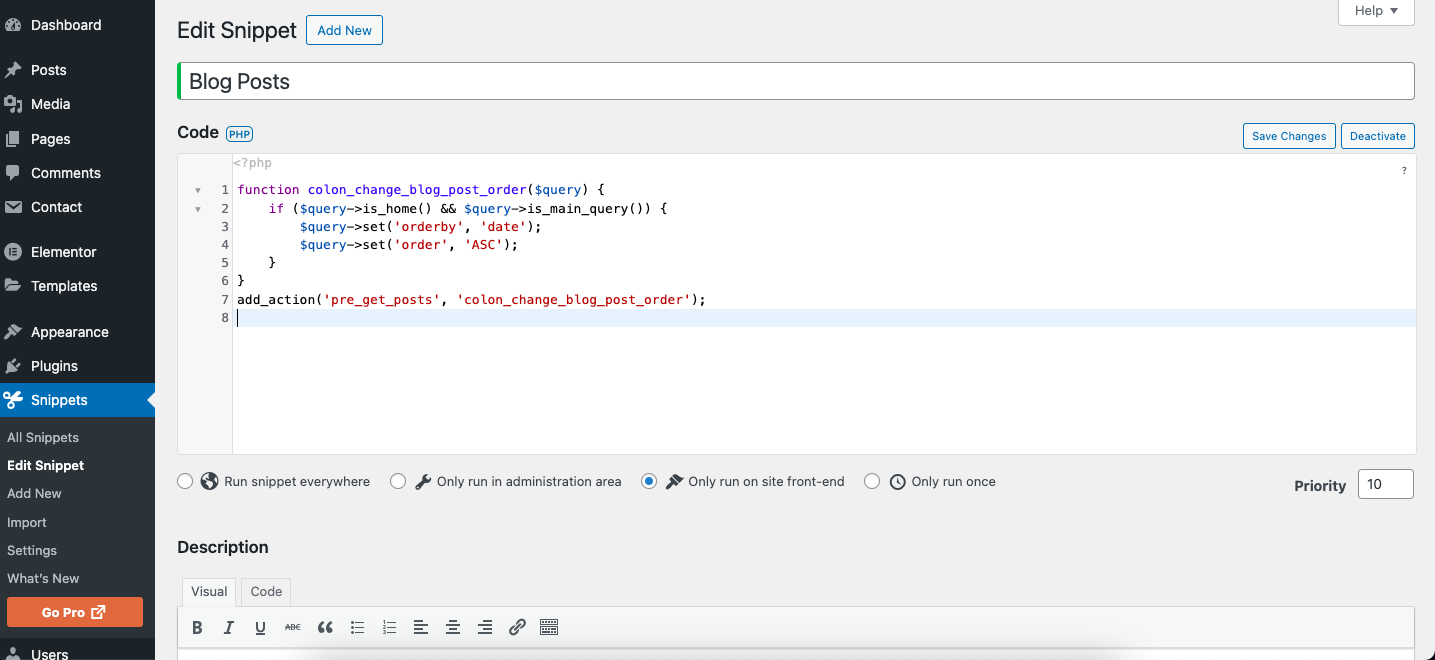This screenshot has height=660, width=1435.
Task: Go to Posts in the admin sidebar
Action: coord(48,70)
